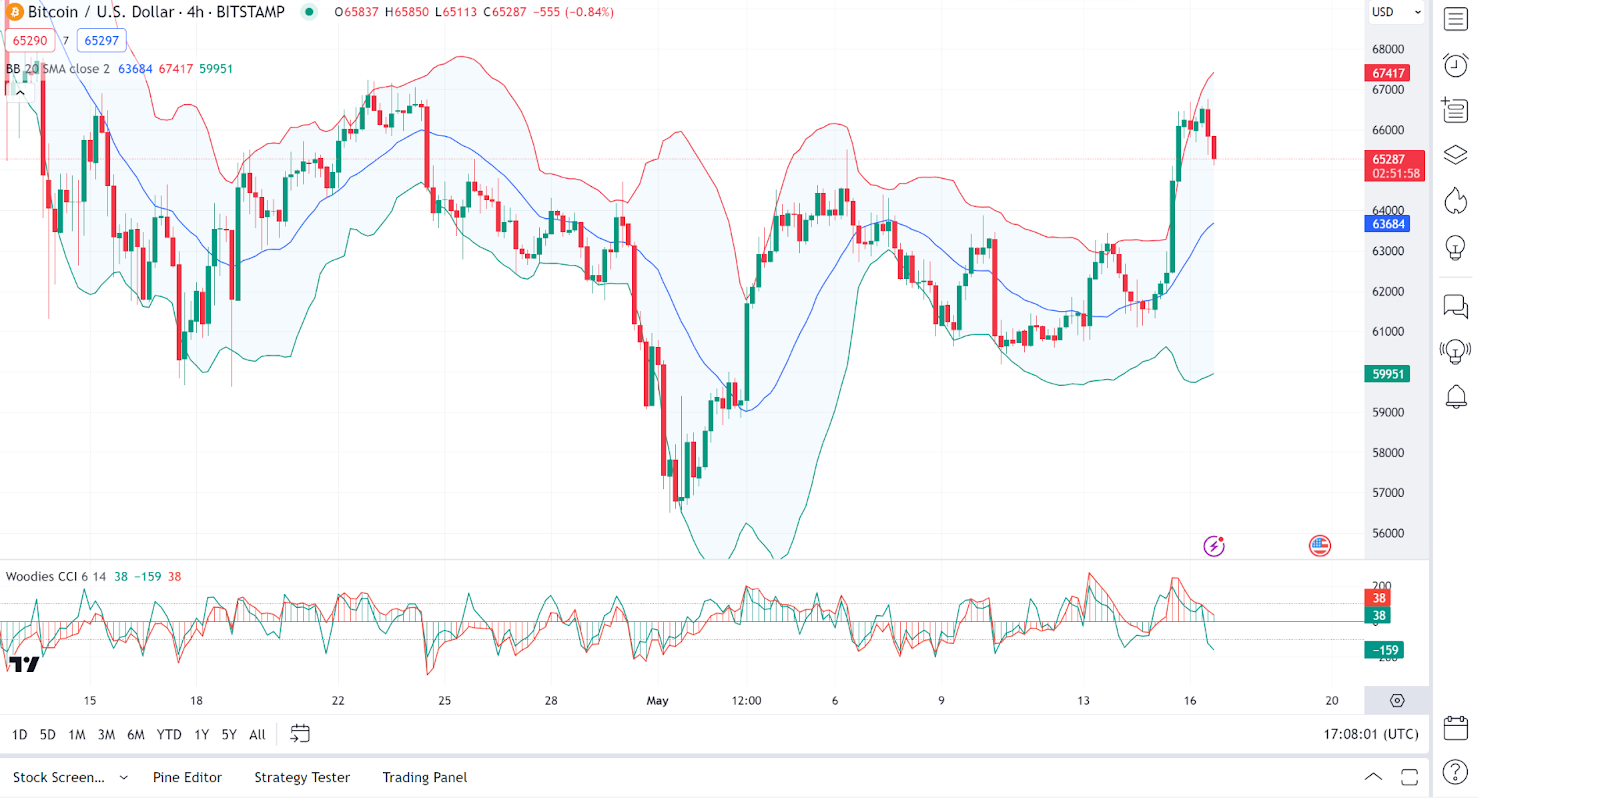This screenshot has height=801, width=1600.
Task: Open the Chats speech bubble icon
Action: point(1455,306)
